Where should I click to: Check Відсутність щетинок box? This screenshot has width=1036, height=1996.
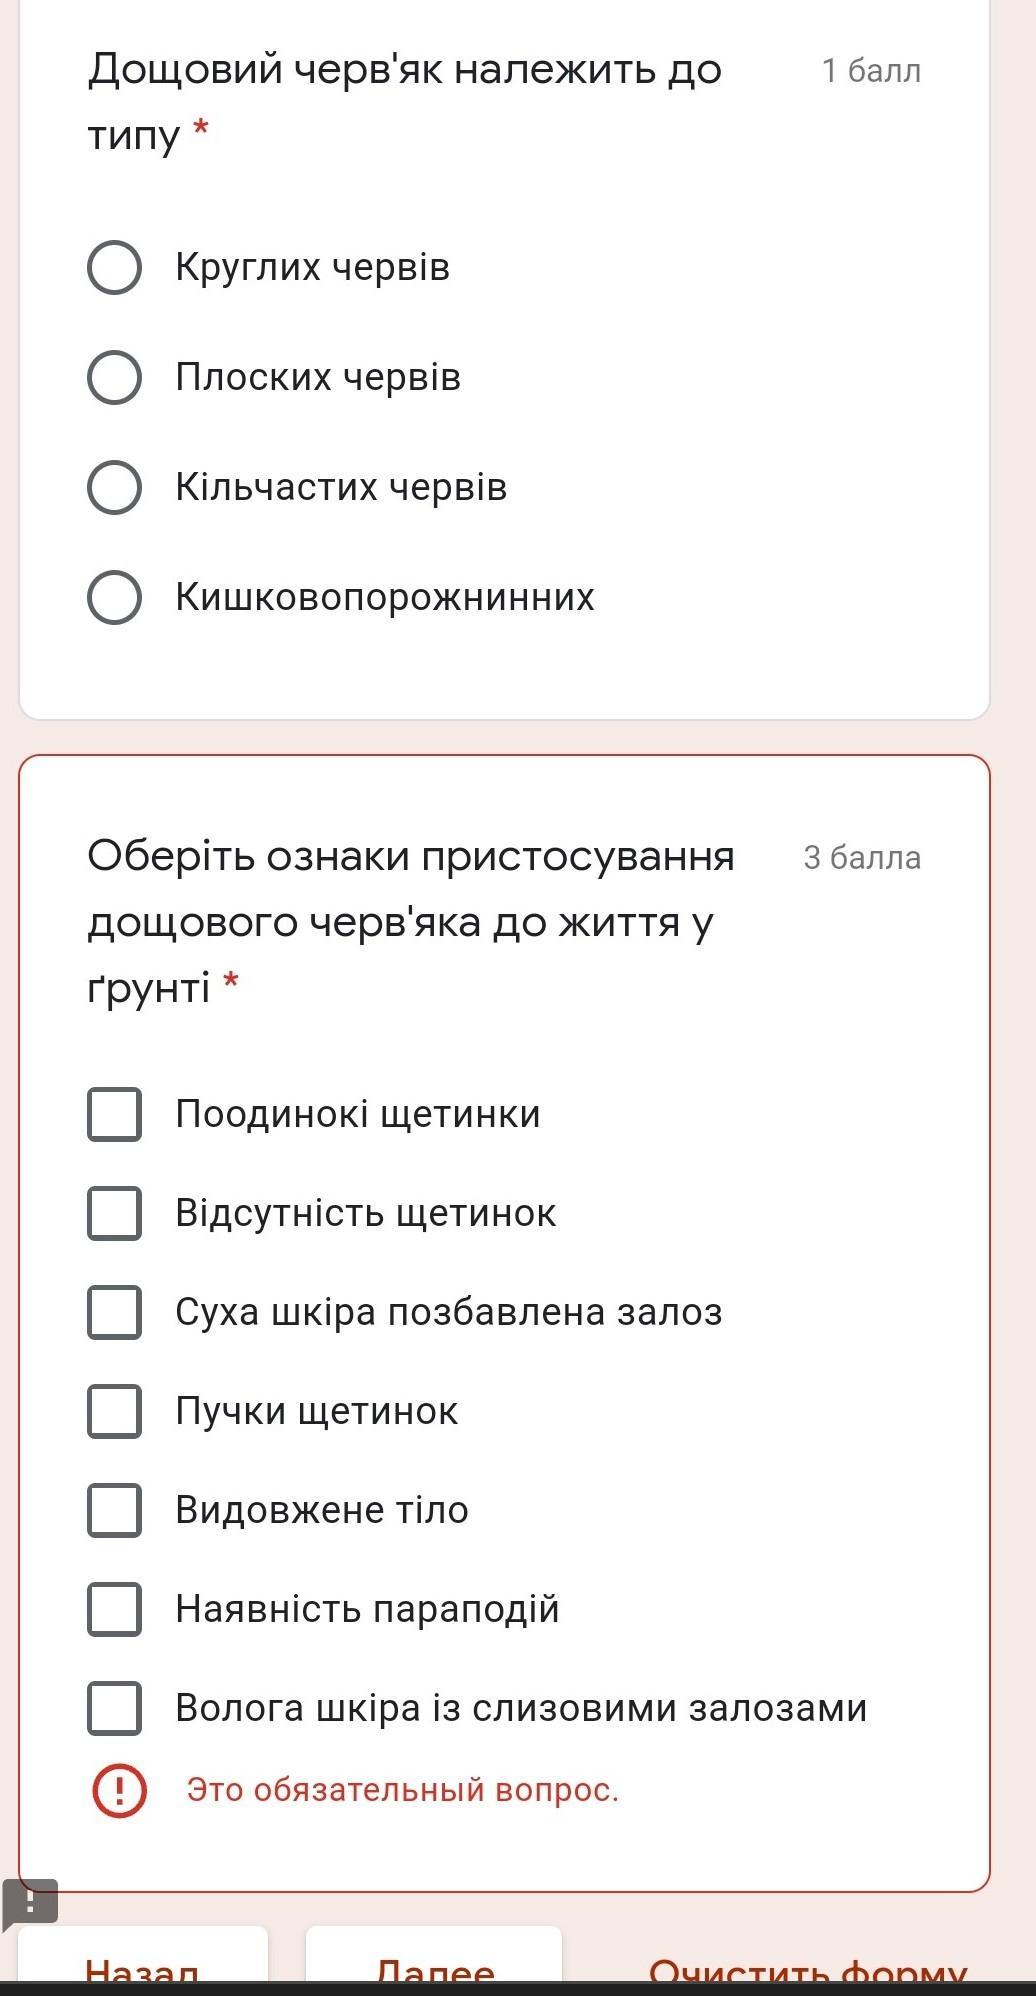tap(114, 1213)
